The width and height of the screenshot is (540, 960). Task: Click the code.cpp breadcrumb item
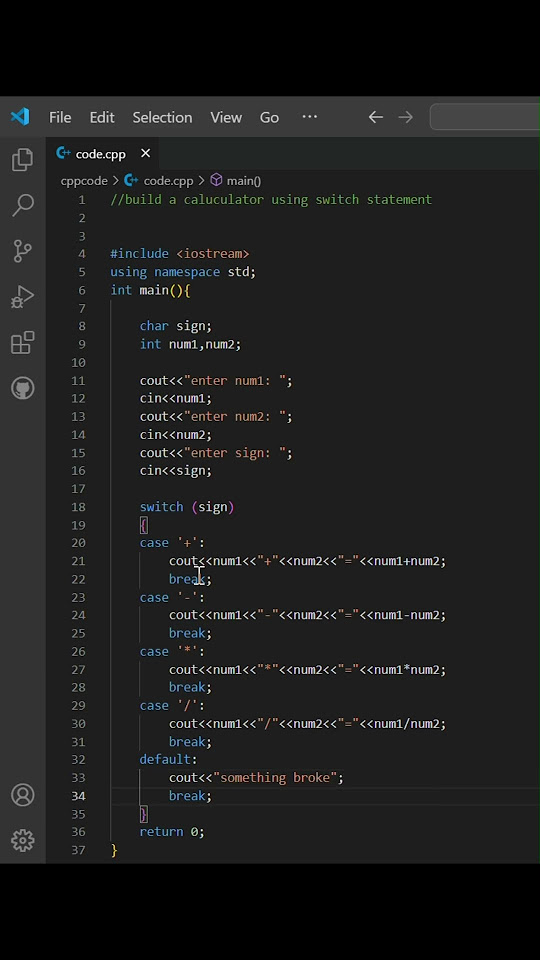point(159,181)
